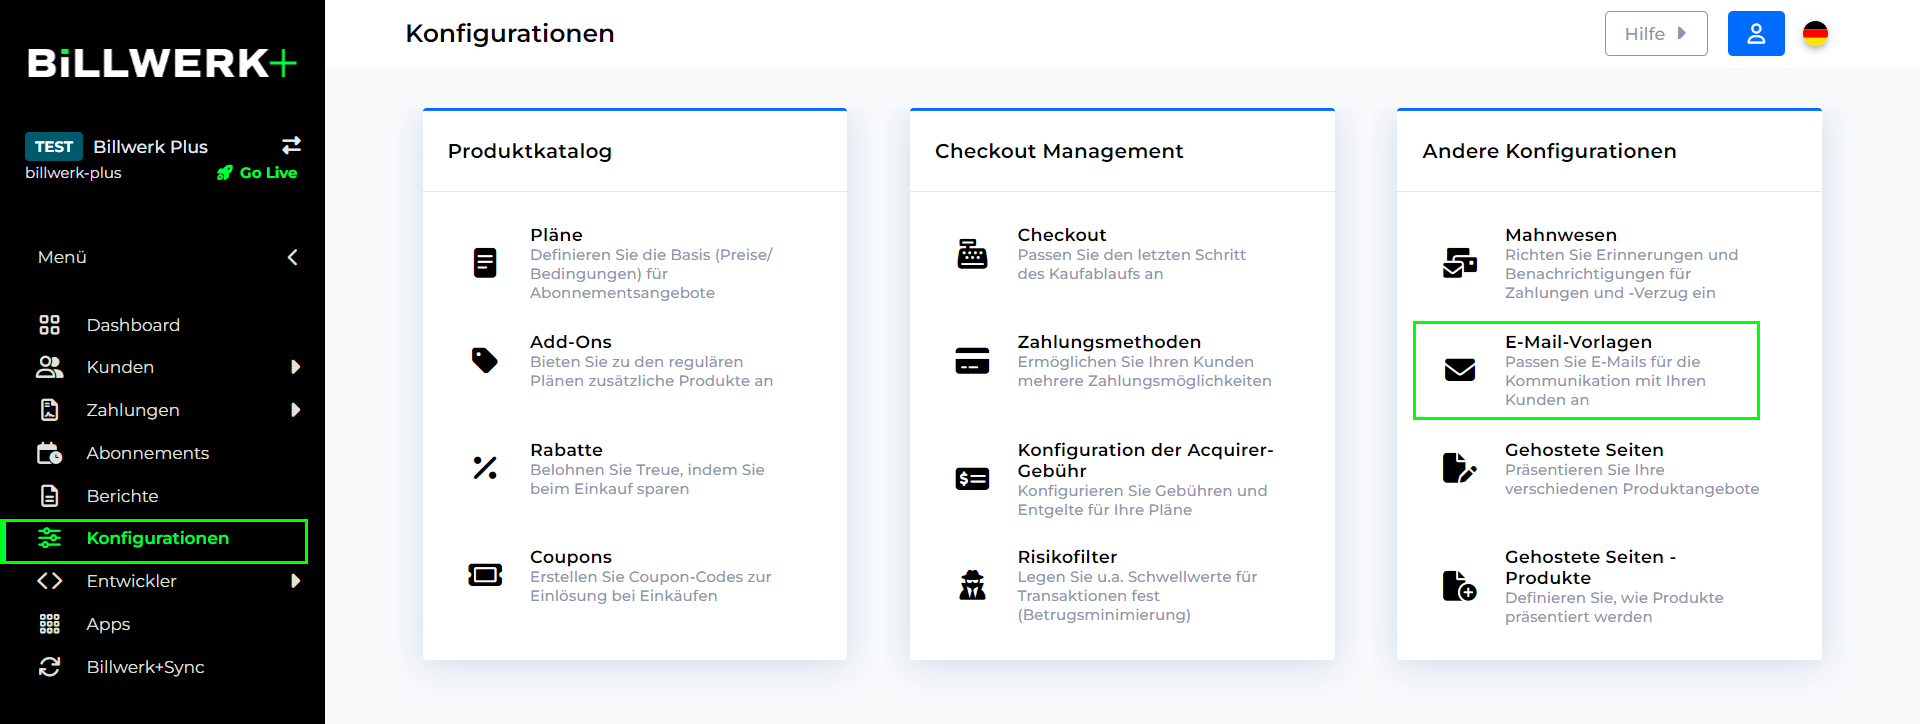Click the Checkout cash register icon
Viewport: 1920px width, 724px height.
point(972,254)
